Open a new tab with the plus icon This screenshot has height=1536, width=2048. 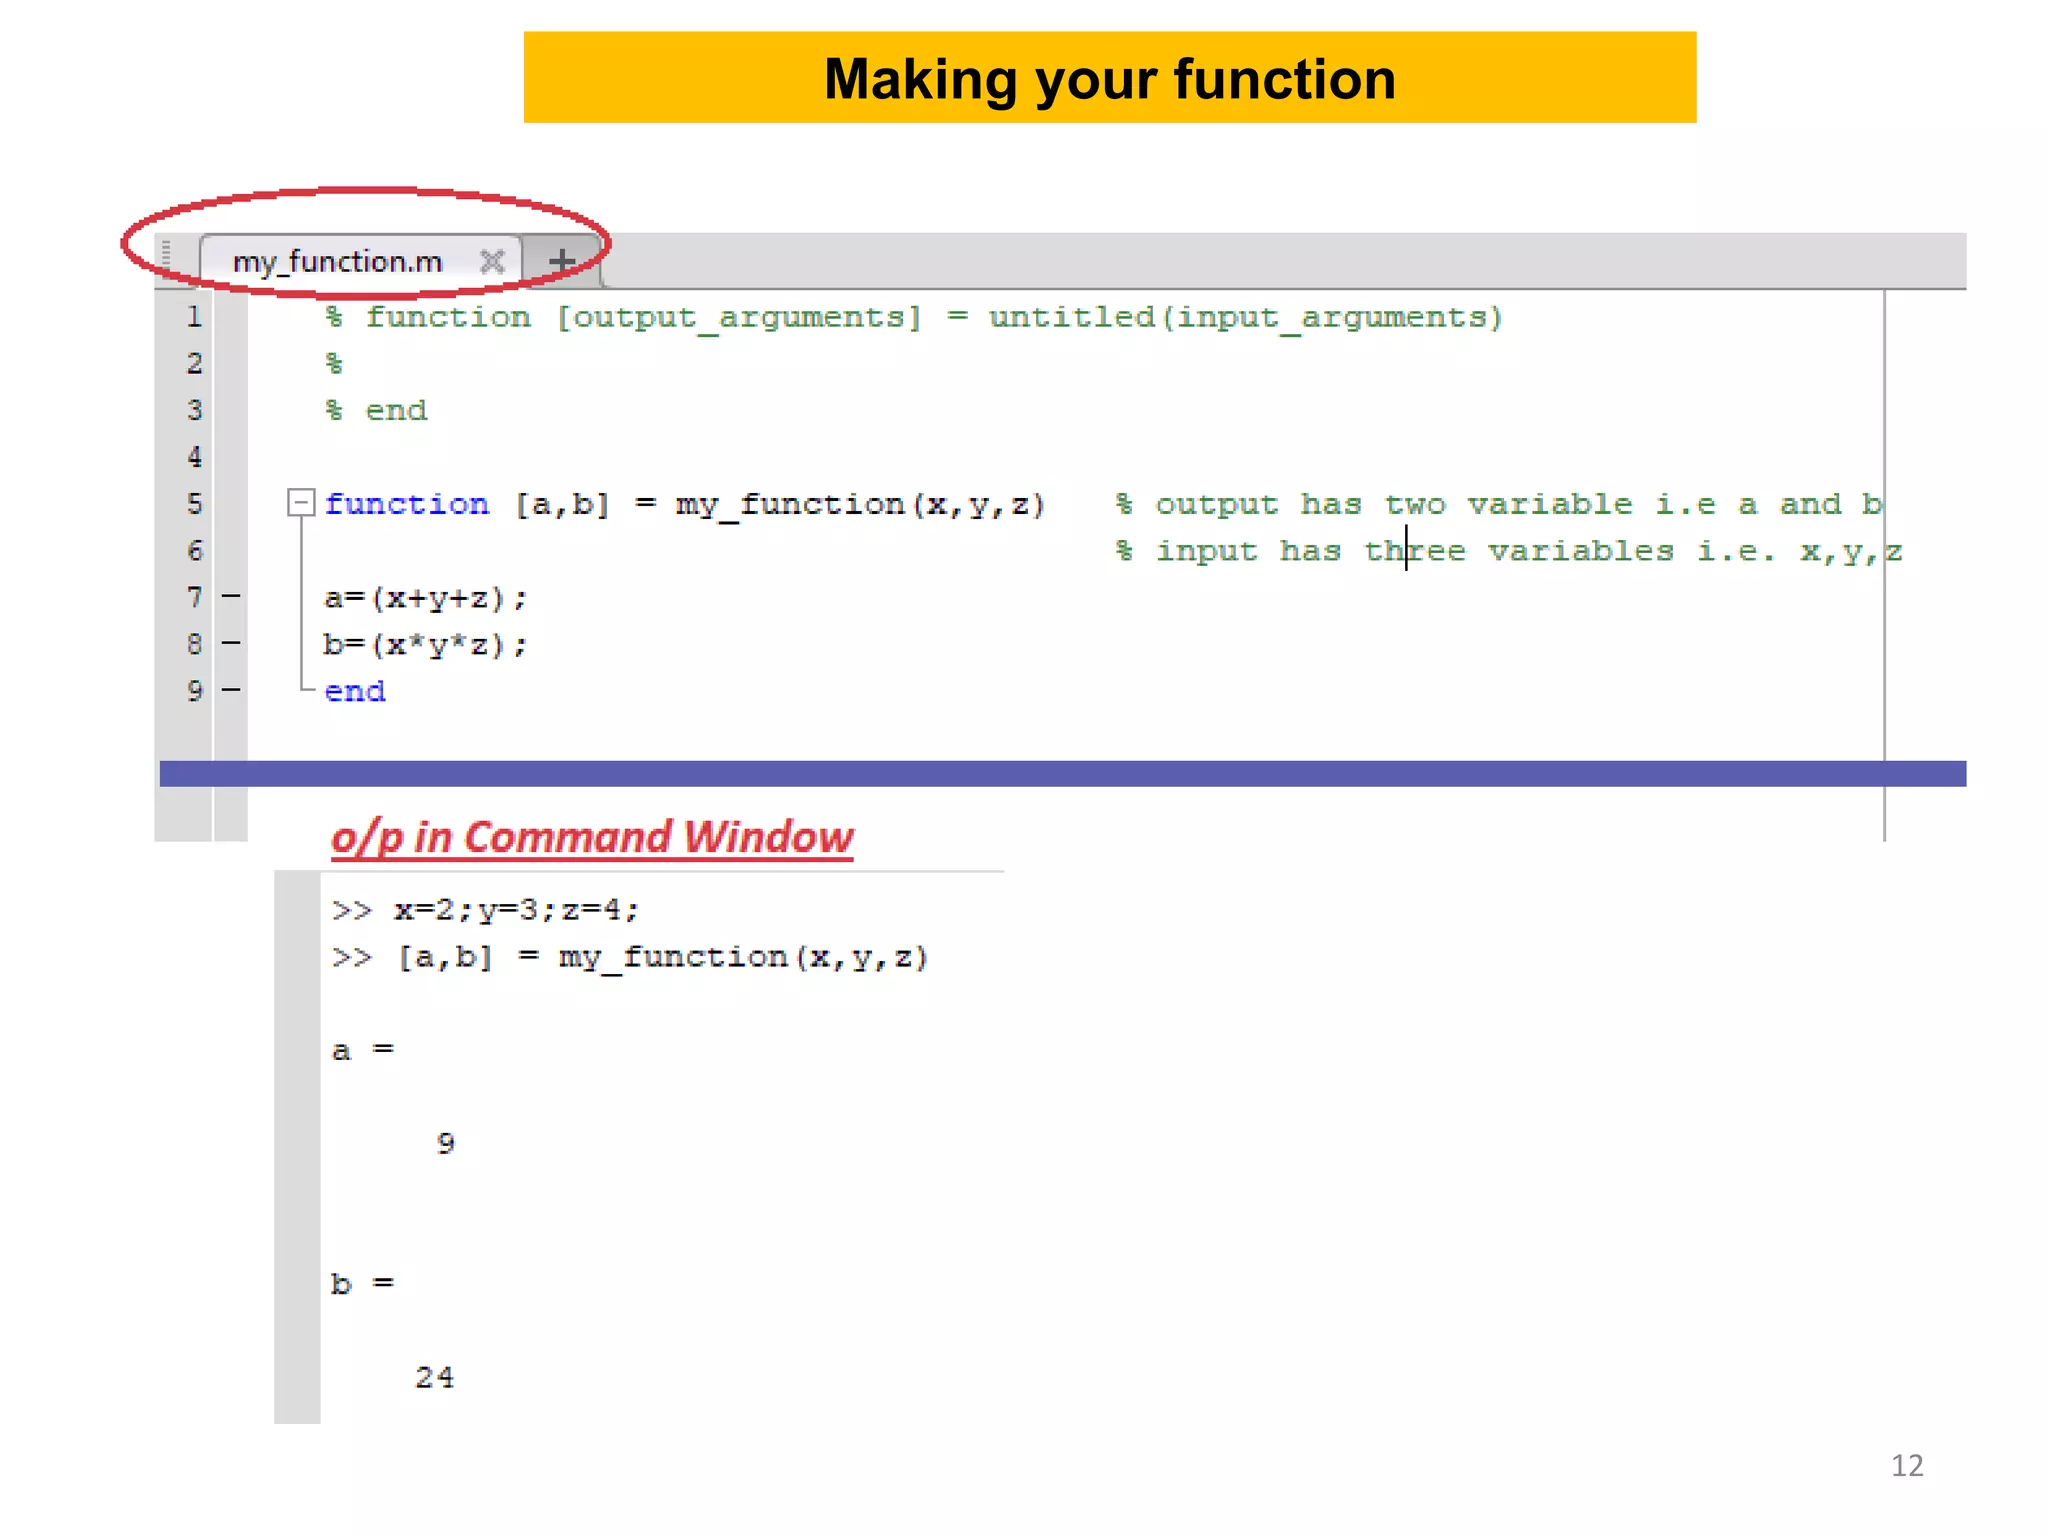tap(562, 262)
